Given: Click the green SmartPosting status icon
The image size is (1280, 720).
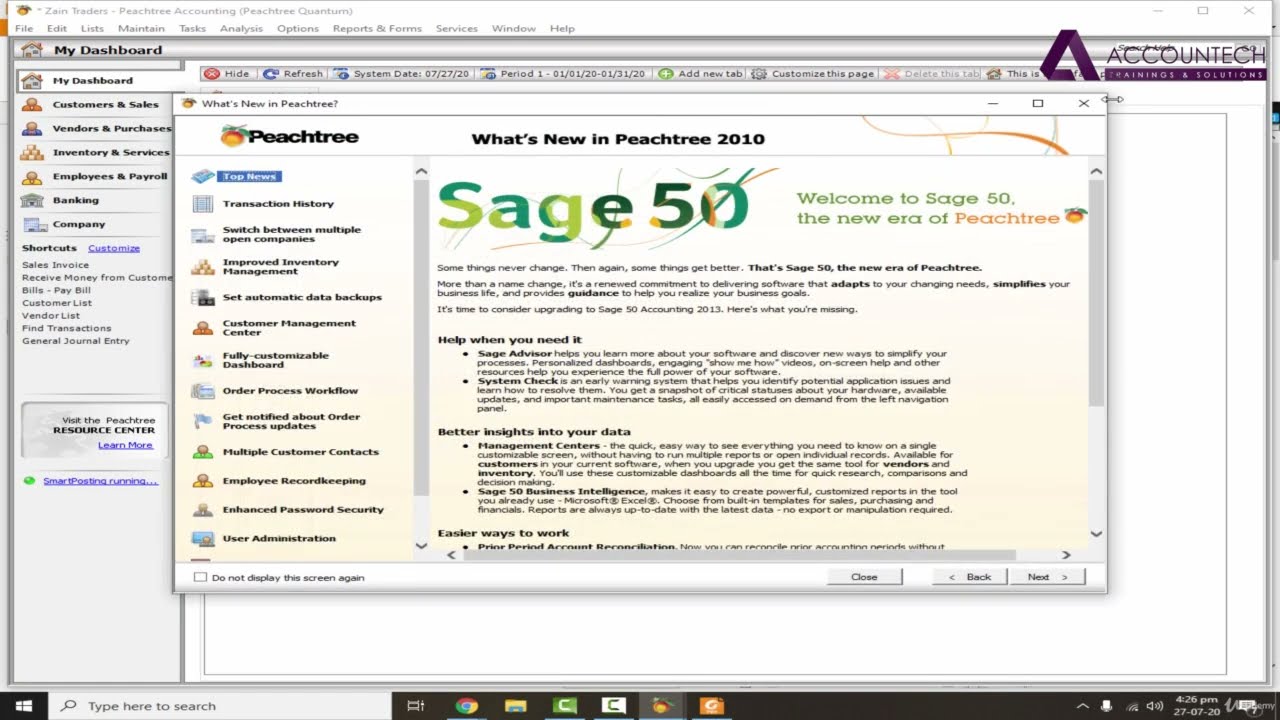Looking at the screenshot, I should [x=29, y=481].
